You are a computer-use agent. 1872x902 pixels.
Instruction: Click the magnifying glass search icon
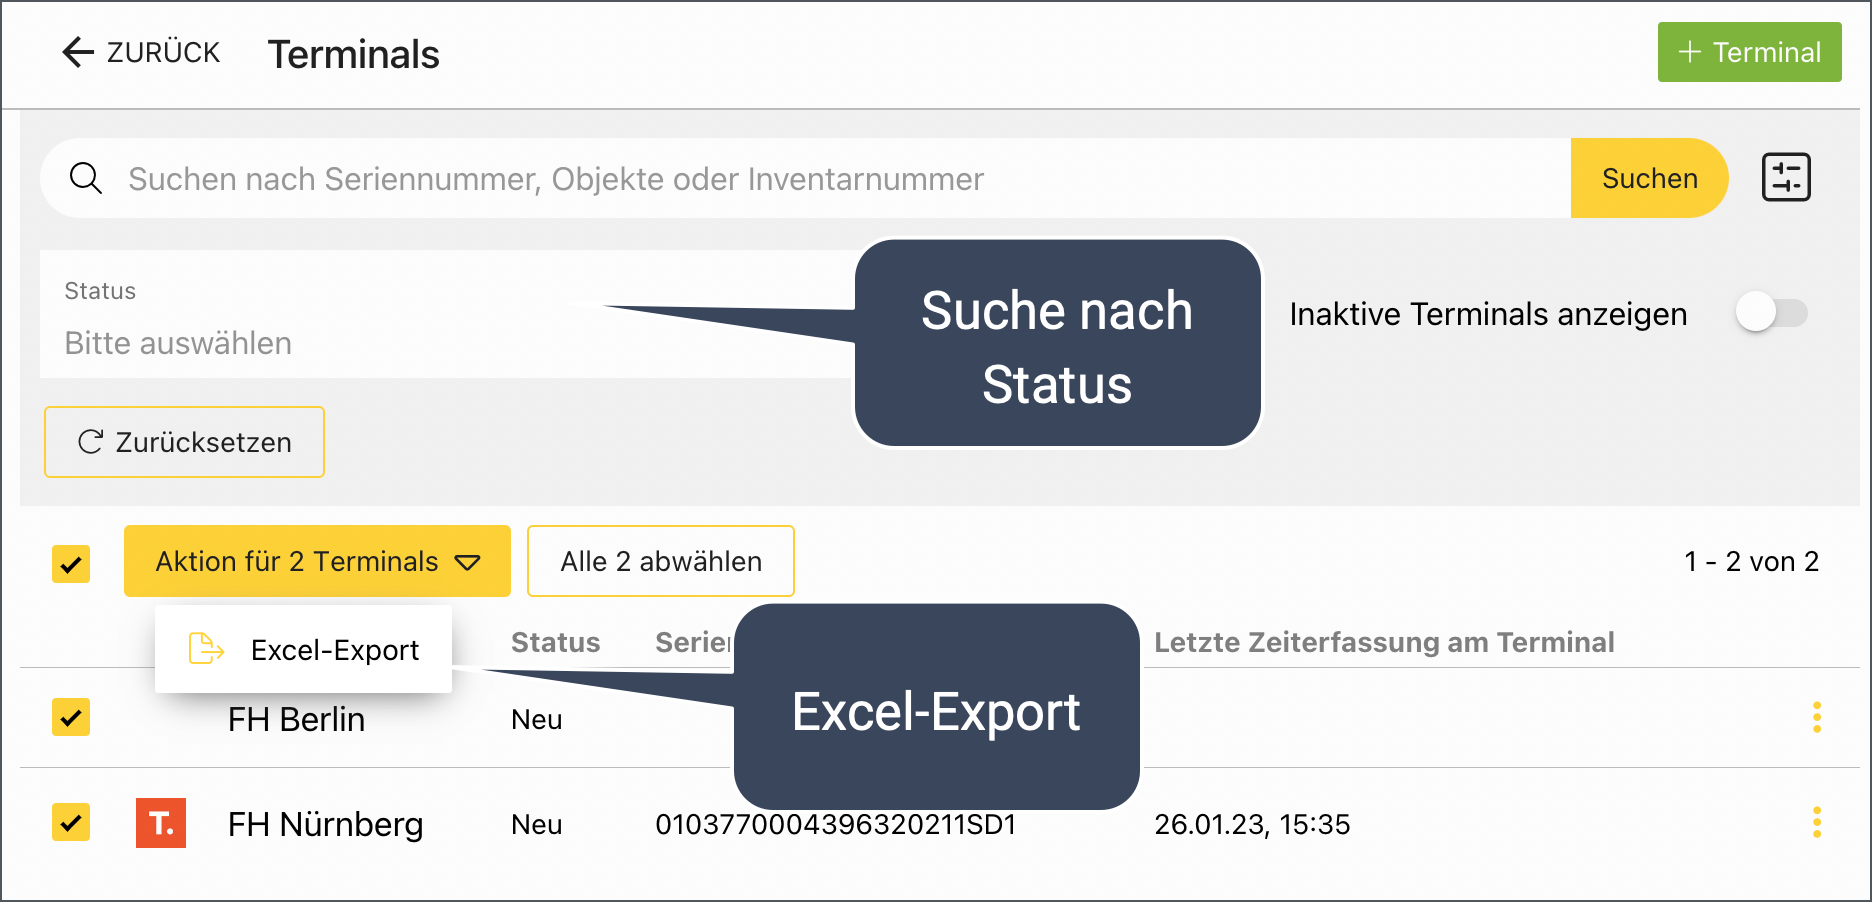86,179
